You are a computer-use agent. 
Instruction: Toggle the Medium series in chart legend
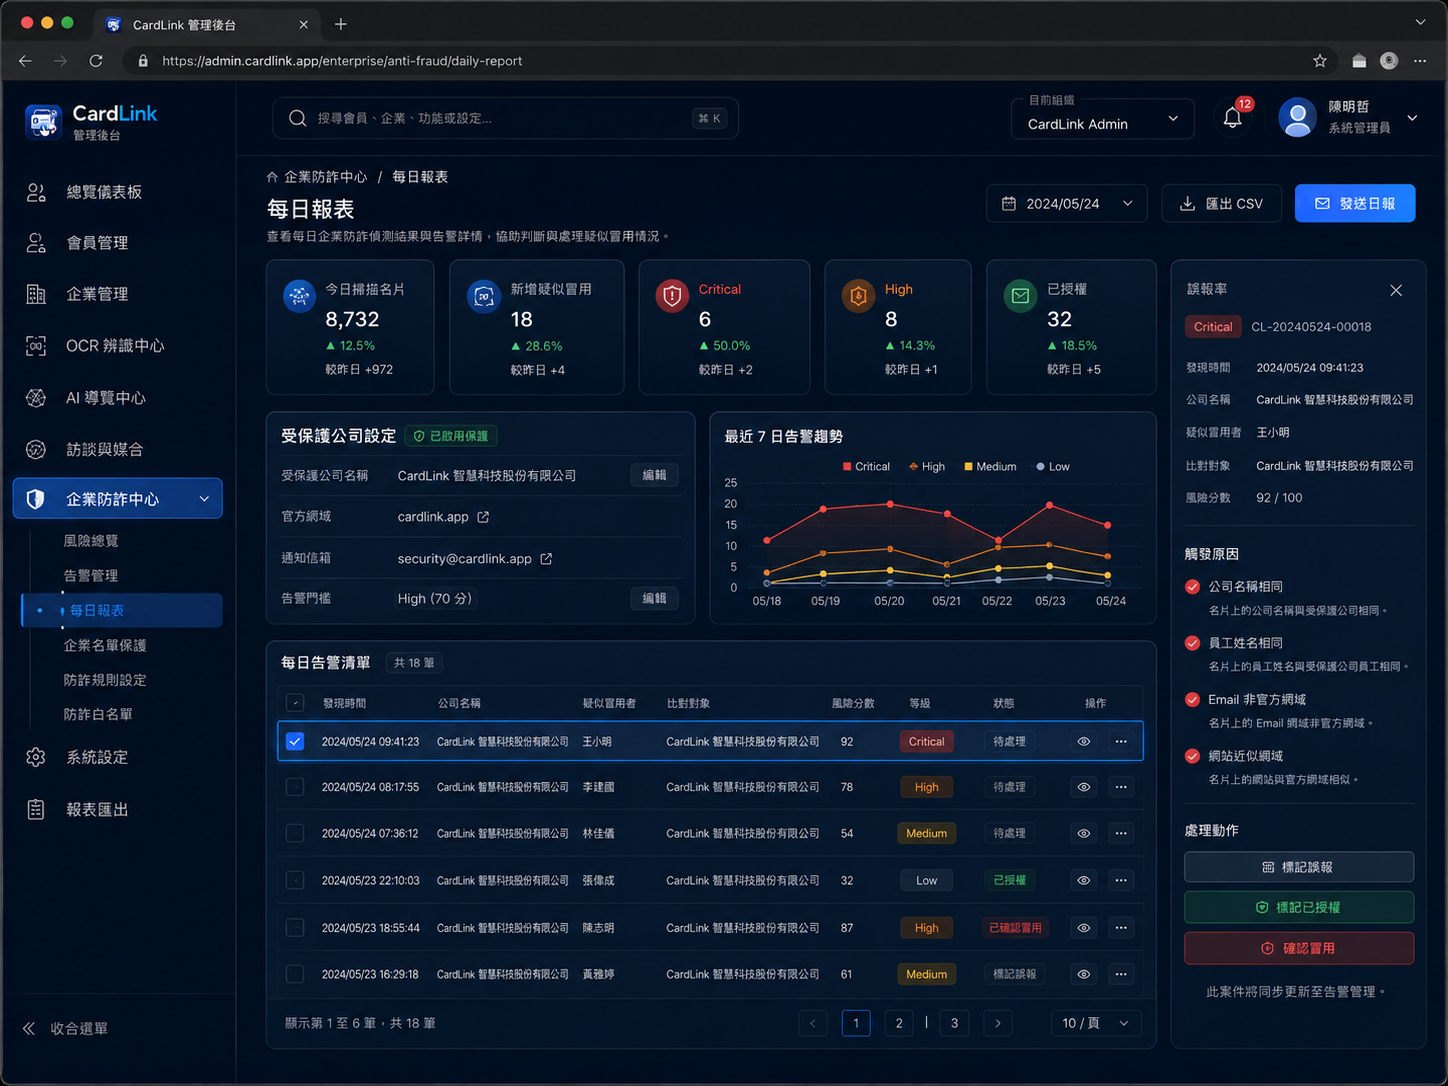(990, 467)
